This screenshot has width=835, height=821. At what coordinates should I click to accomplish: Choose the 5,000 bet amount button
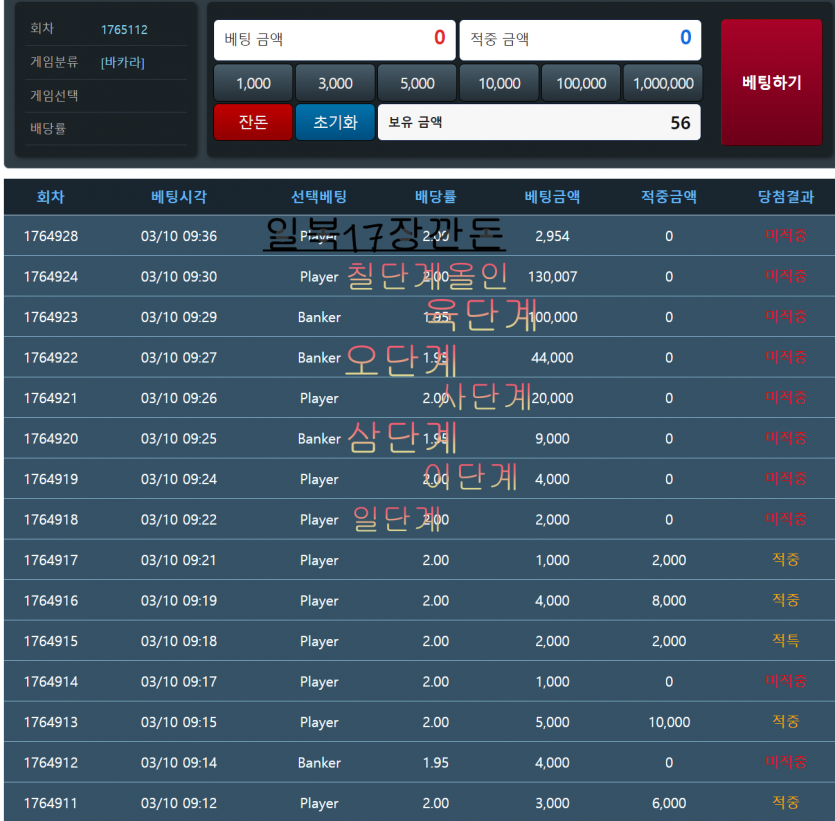point(417,83)
